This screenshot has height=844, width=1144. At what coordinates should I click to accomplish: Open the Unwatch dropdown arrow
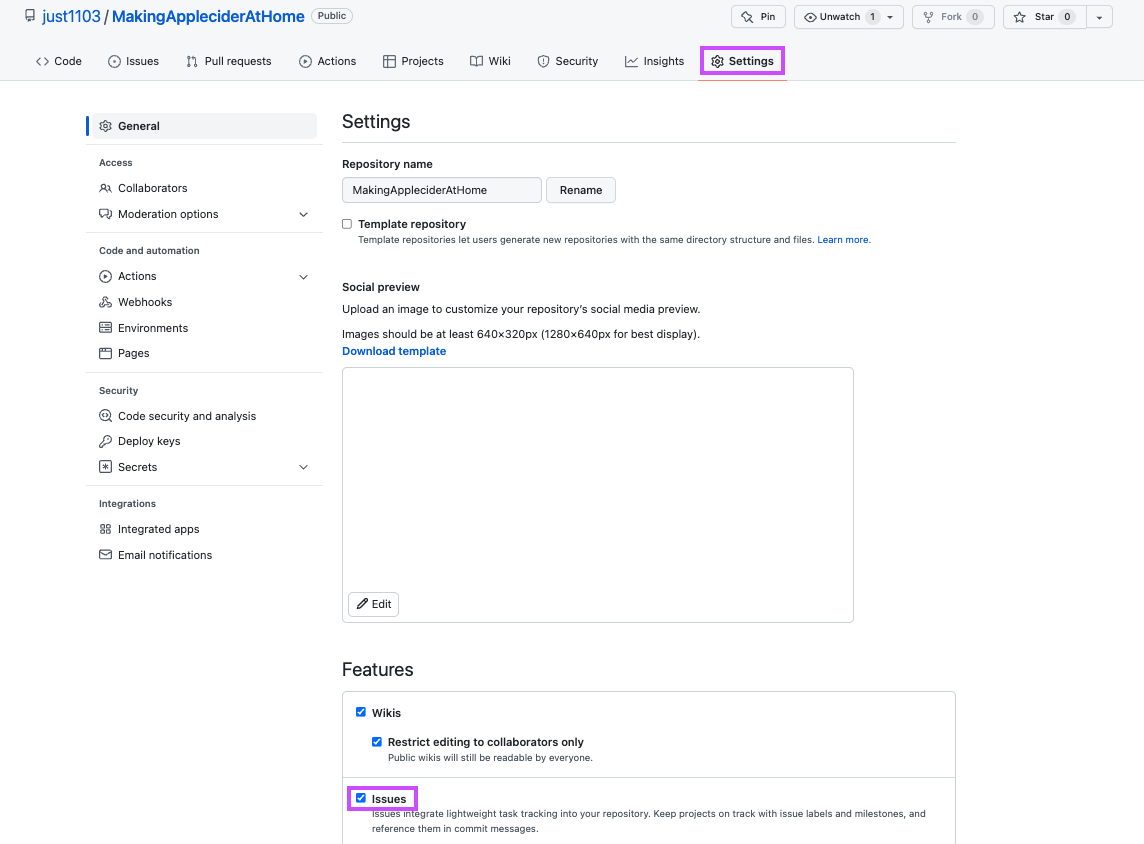(x=890, y=17)
